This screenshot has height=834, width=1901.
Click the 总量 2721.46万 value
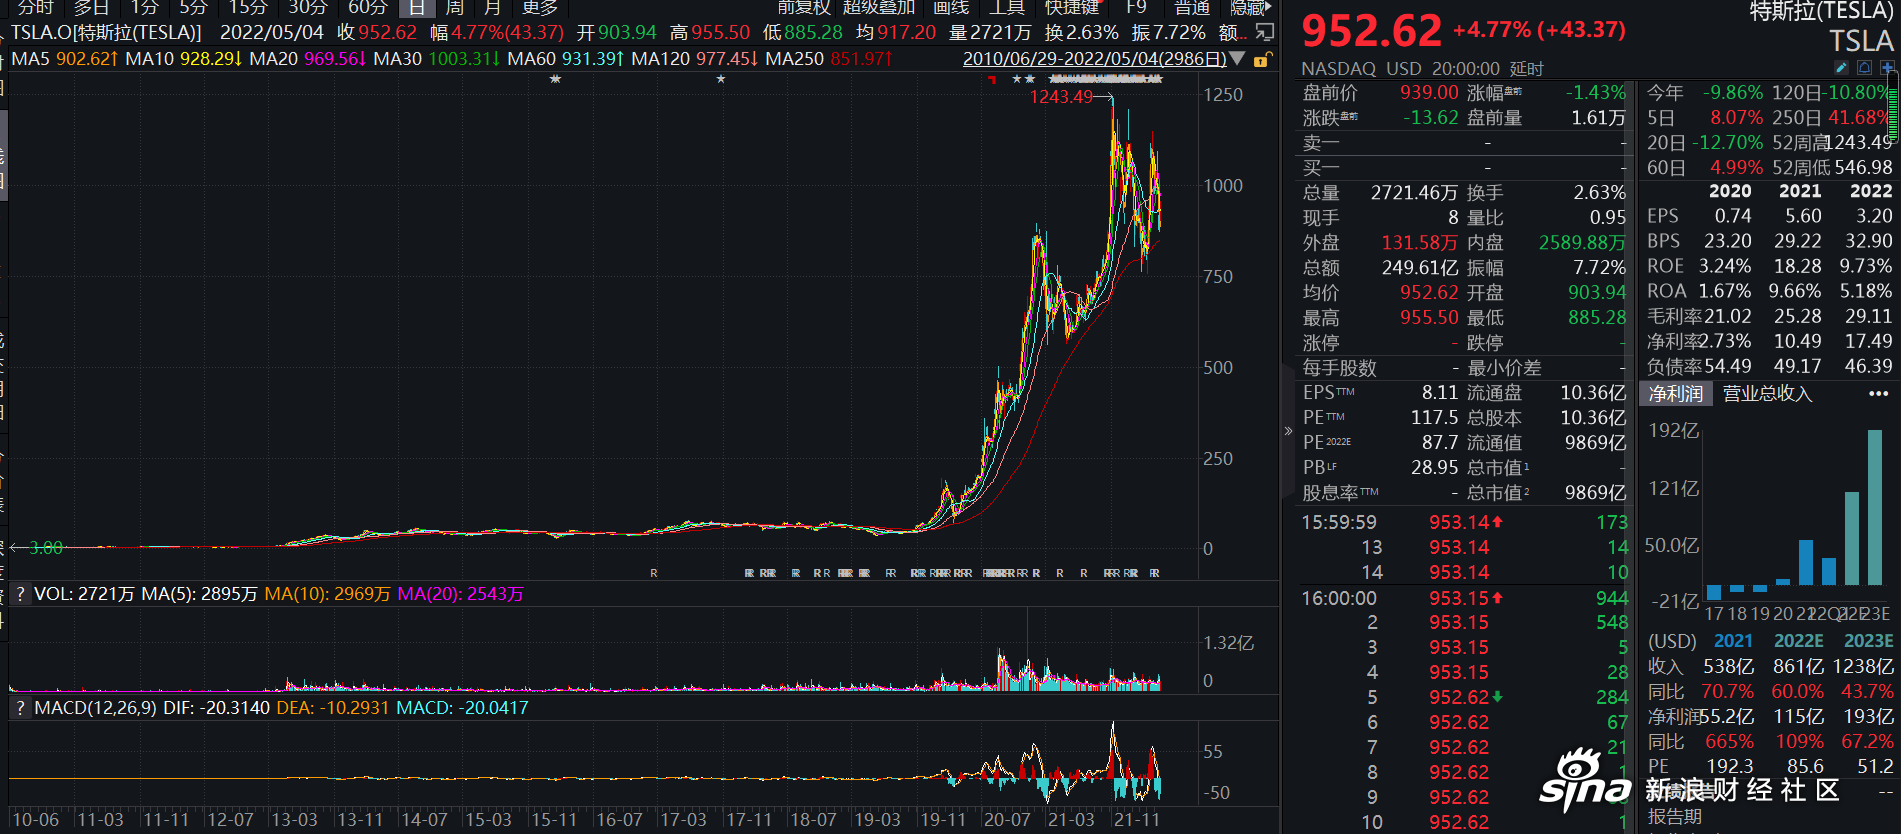pyautogui.click(x=1414, y=193)
